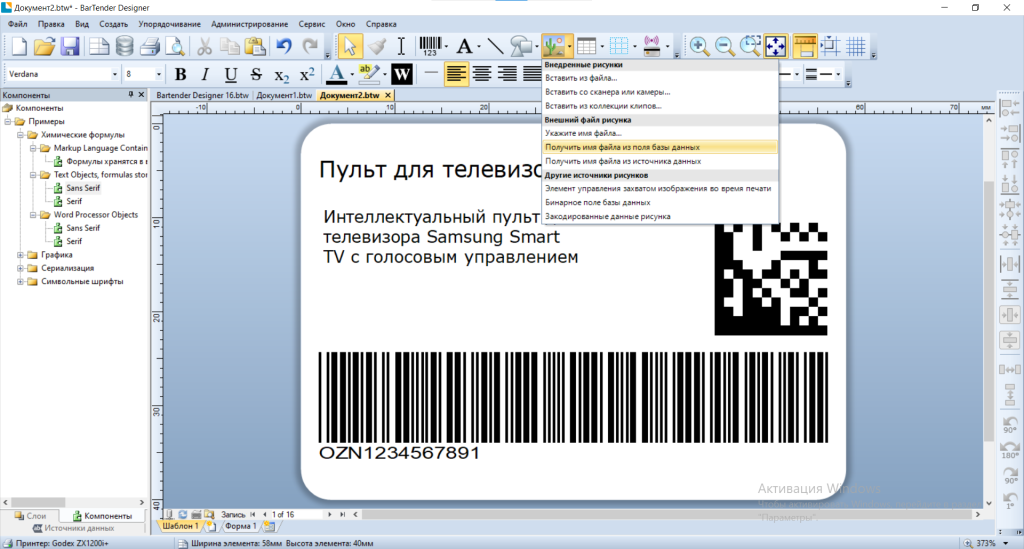Open page setup icon

[99, 46]
